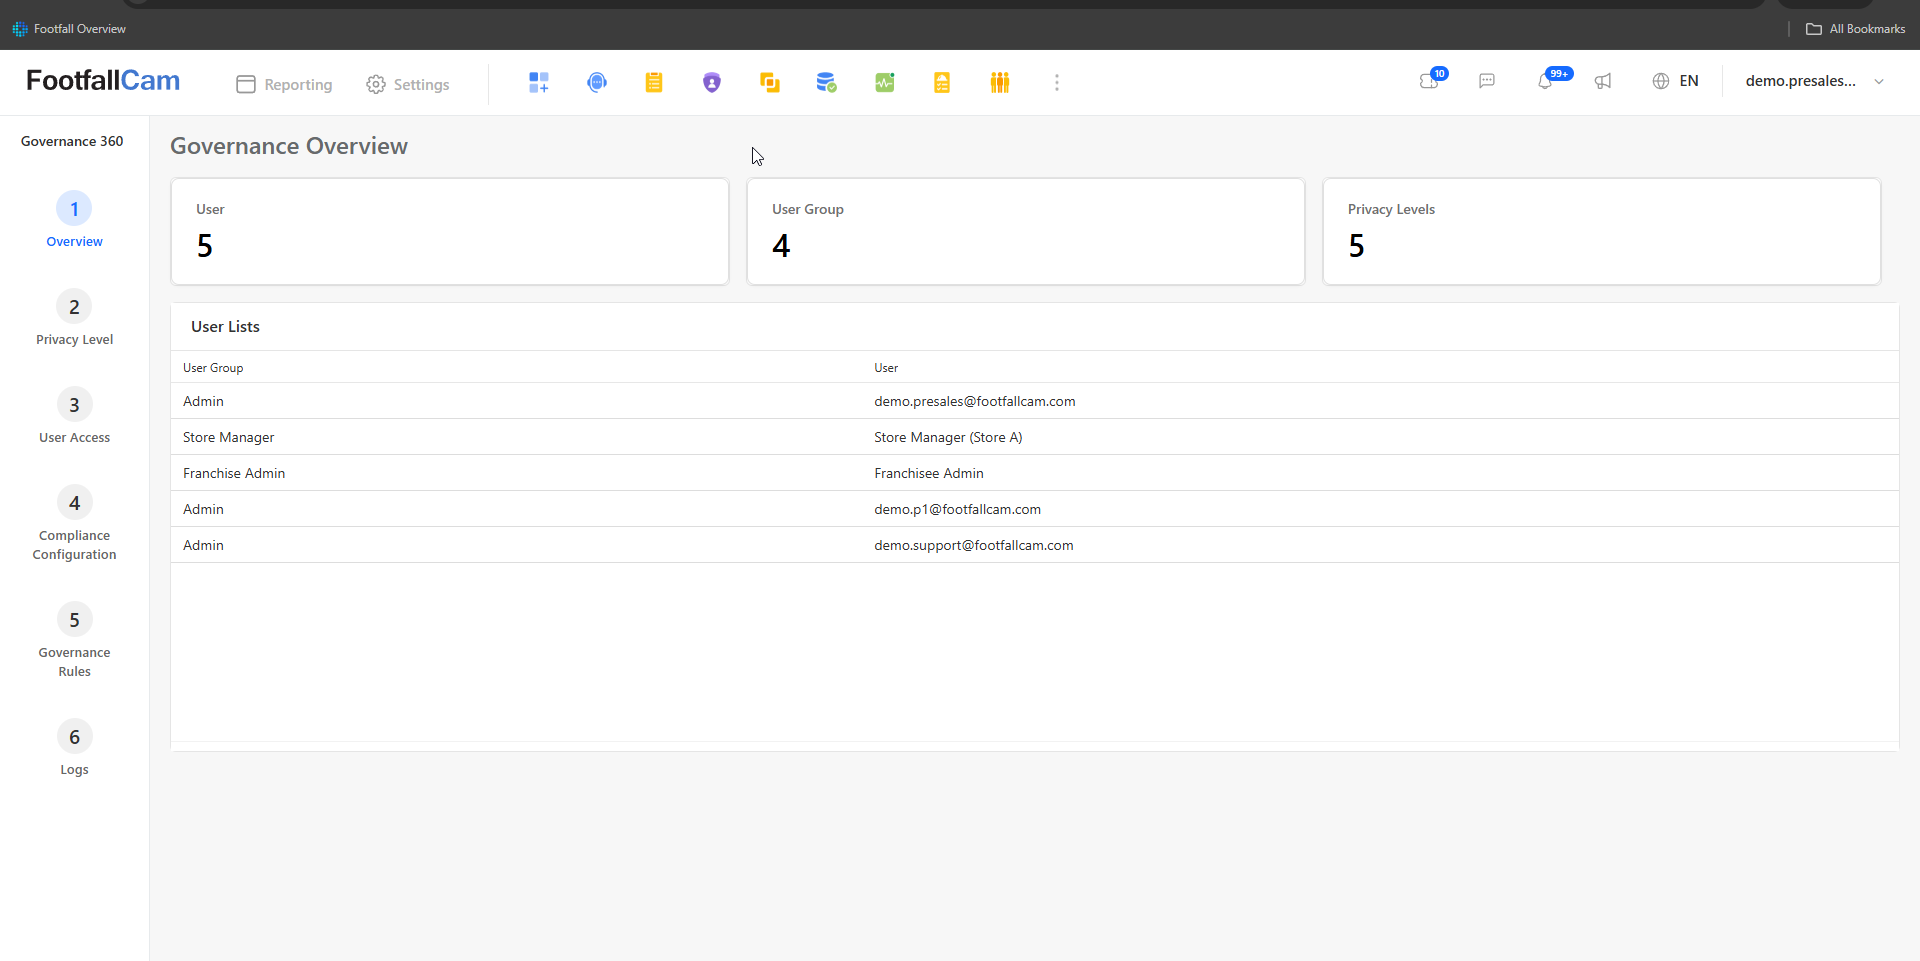Go to step 1 Overview
Viewport: 1920px width, 961px height.
(x=74, y=220)
